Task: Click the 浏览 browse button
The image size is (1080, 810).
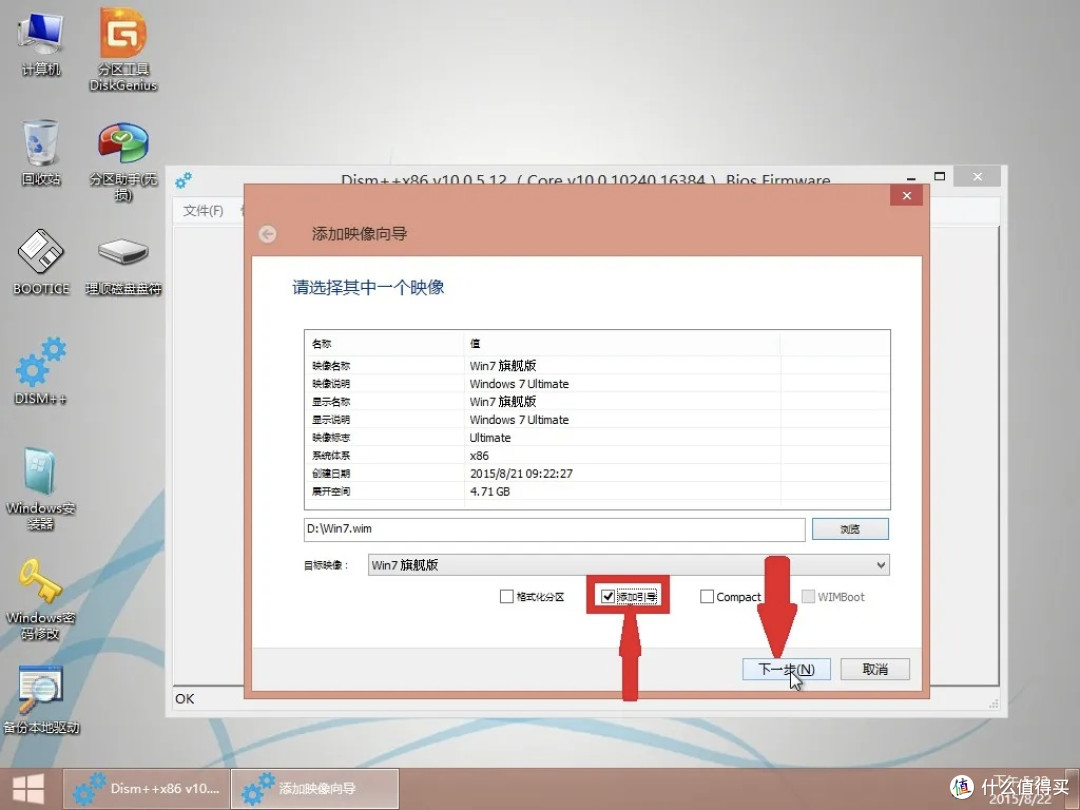Action: click(x=851, y=529)
